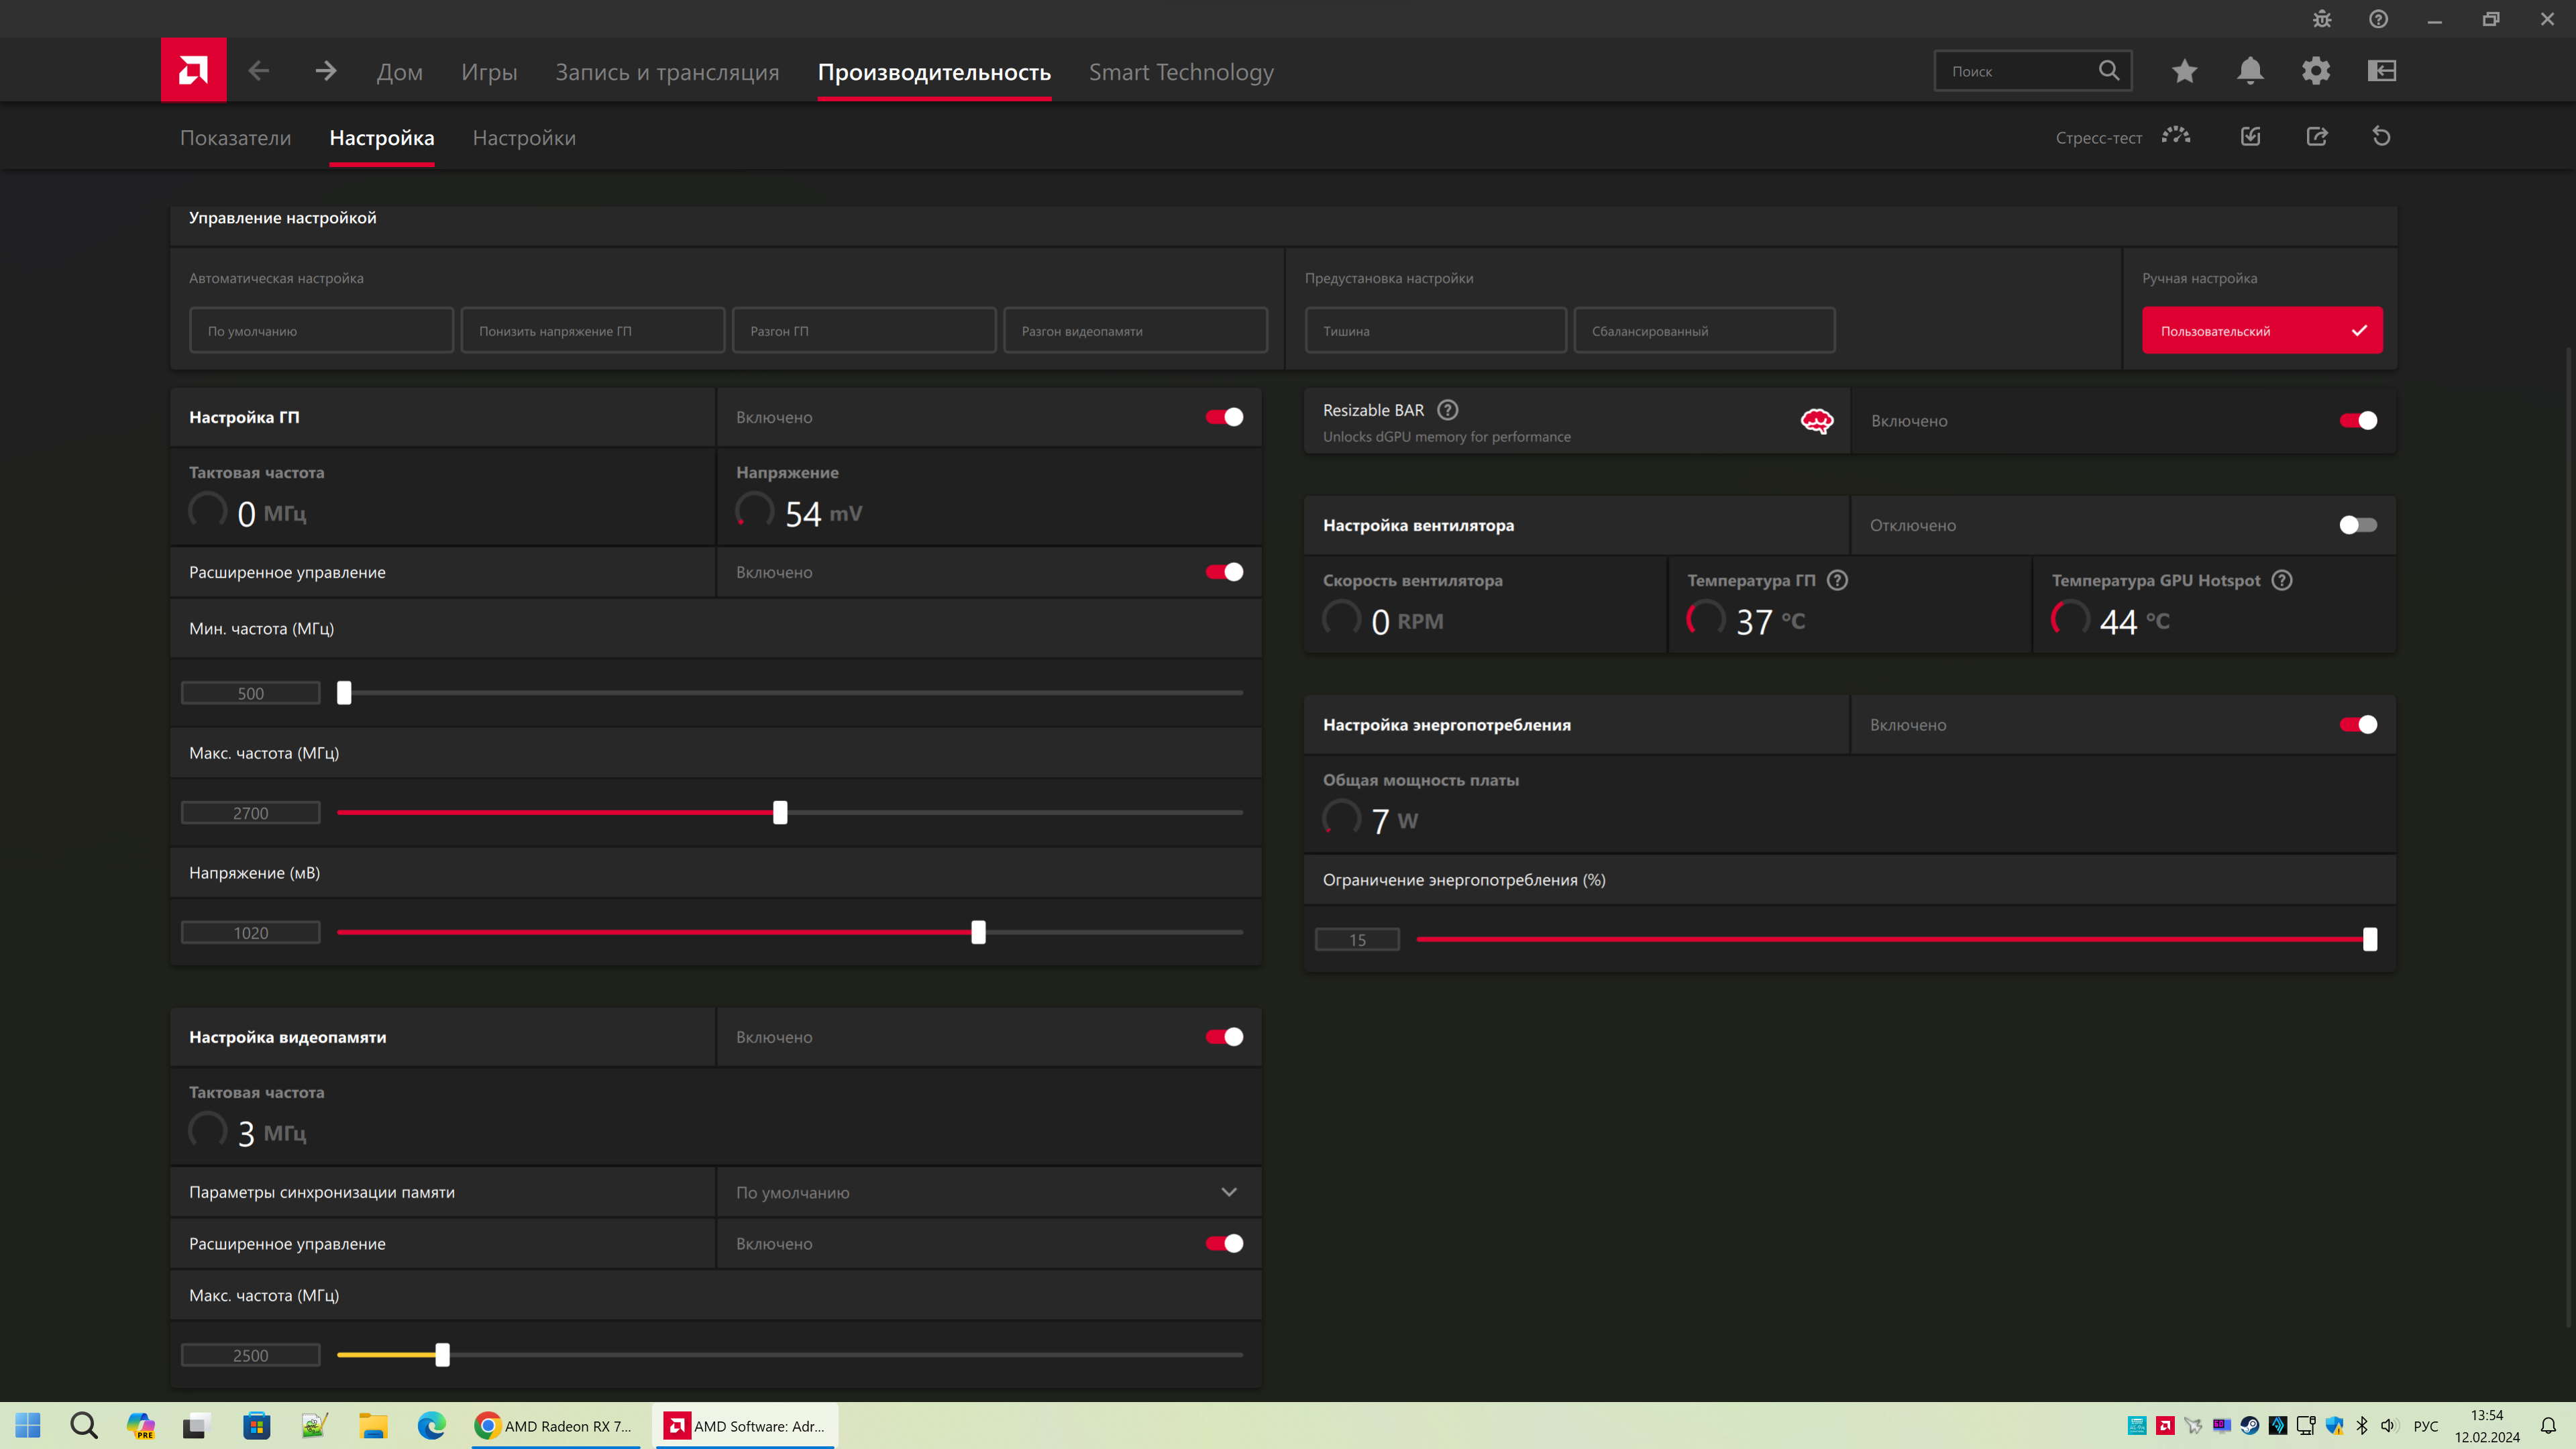
Task: Click the Разгон ГП auto-tuning button
Action: coord(863,331)
